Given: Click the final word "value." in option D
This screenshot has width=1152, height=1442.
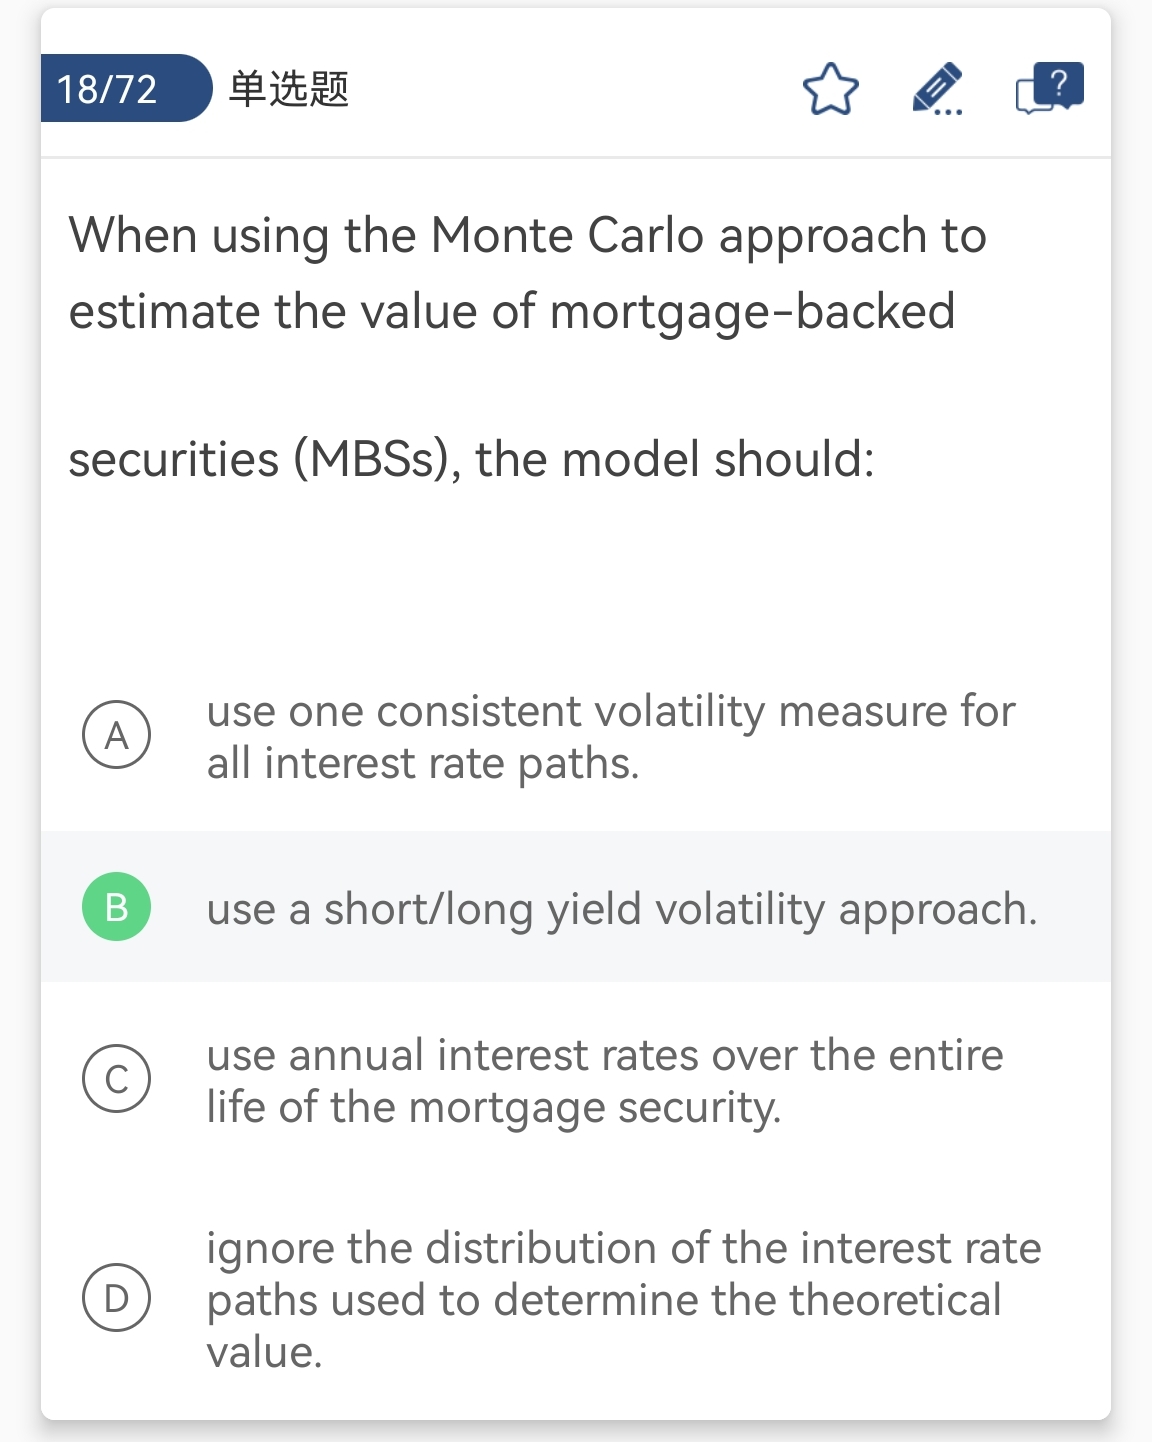Looking at the screenshot, I should point(264,1352).
